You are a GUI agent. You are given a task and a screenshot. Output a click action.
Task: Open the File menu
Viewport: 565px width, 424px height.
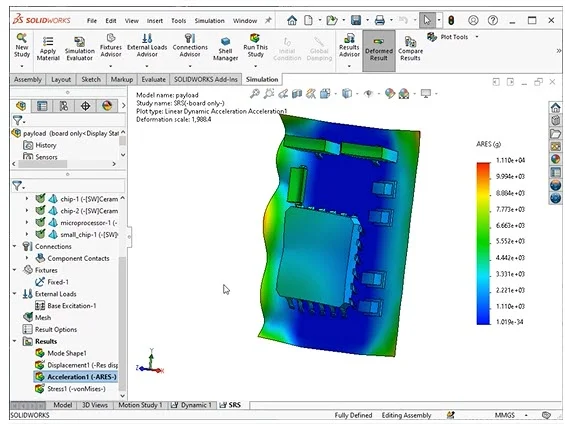tap(92, 21)
